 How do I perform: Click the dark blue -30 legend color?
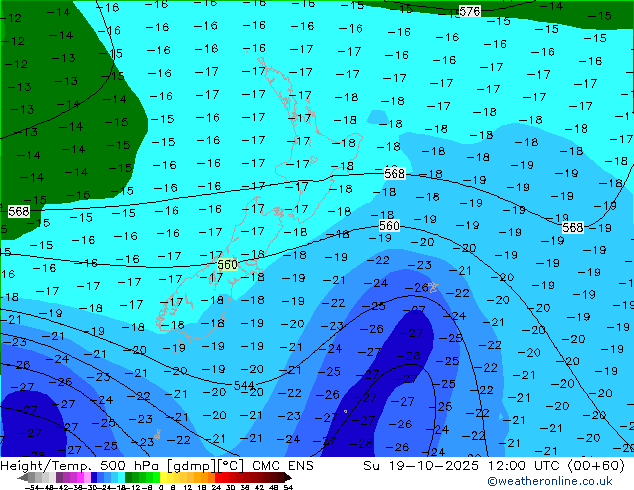[x=94, y=477]
